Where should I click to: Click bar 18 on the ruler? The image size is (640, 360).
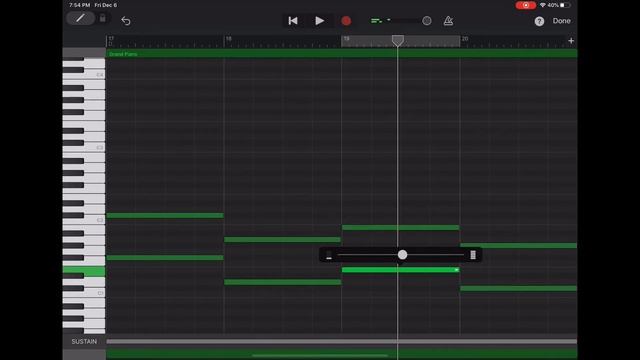(x=229, y=39)
